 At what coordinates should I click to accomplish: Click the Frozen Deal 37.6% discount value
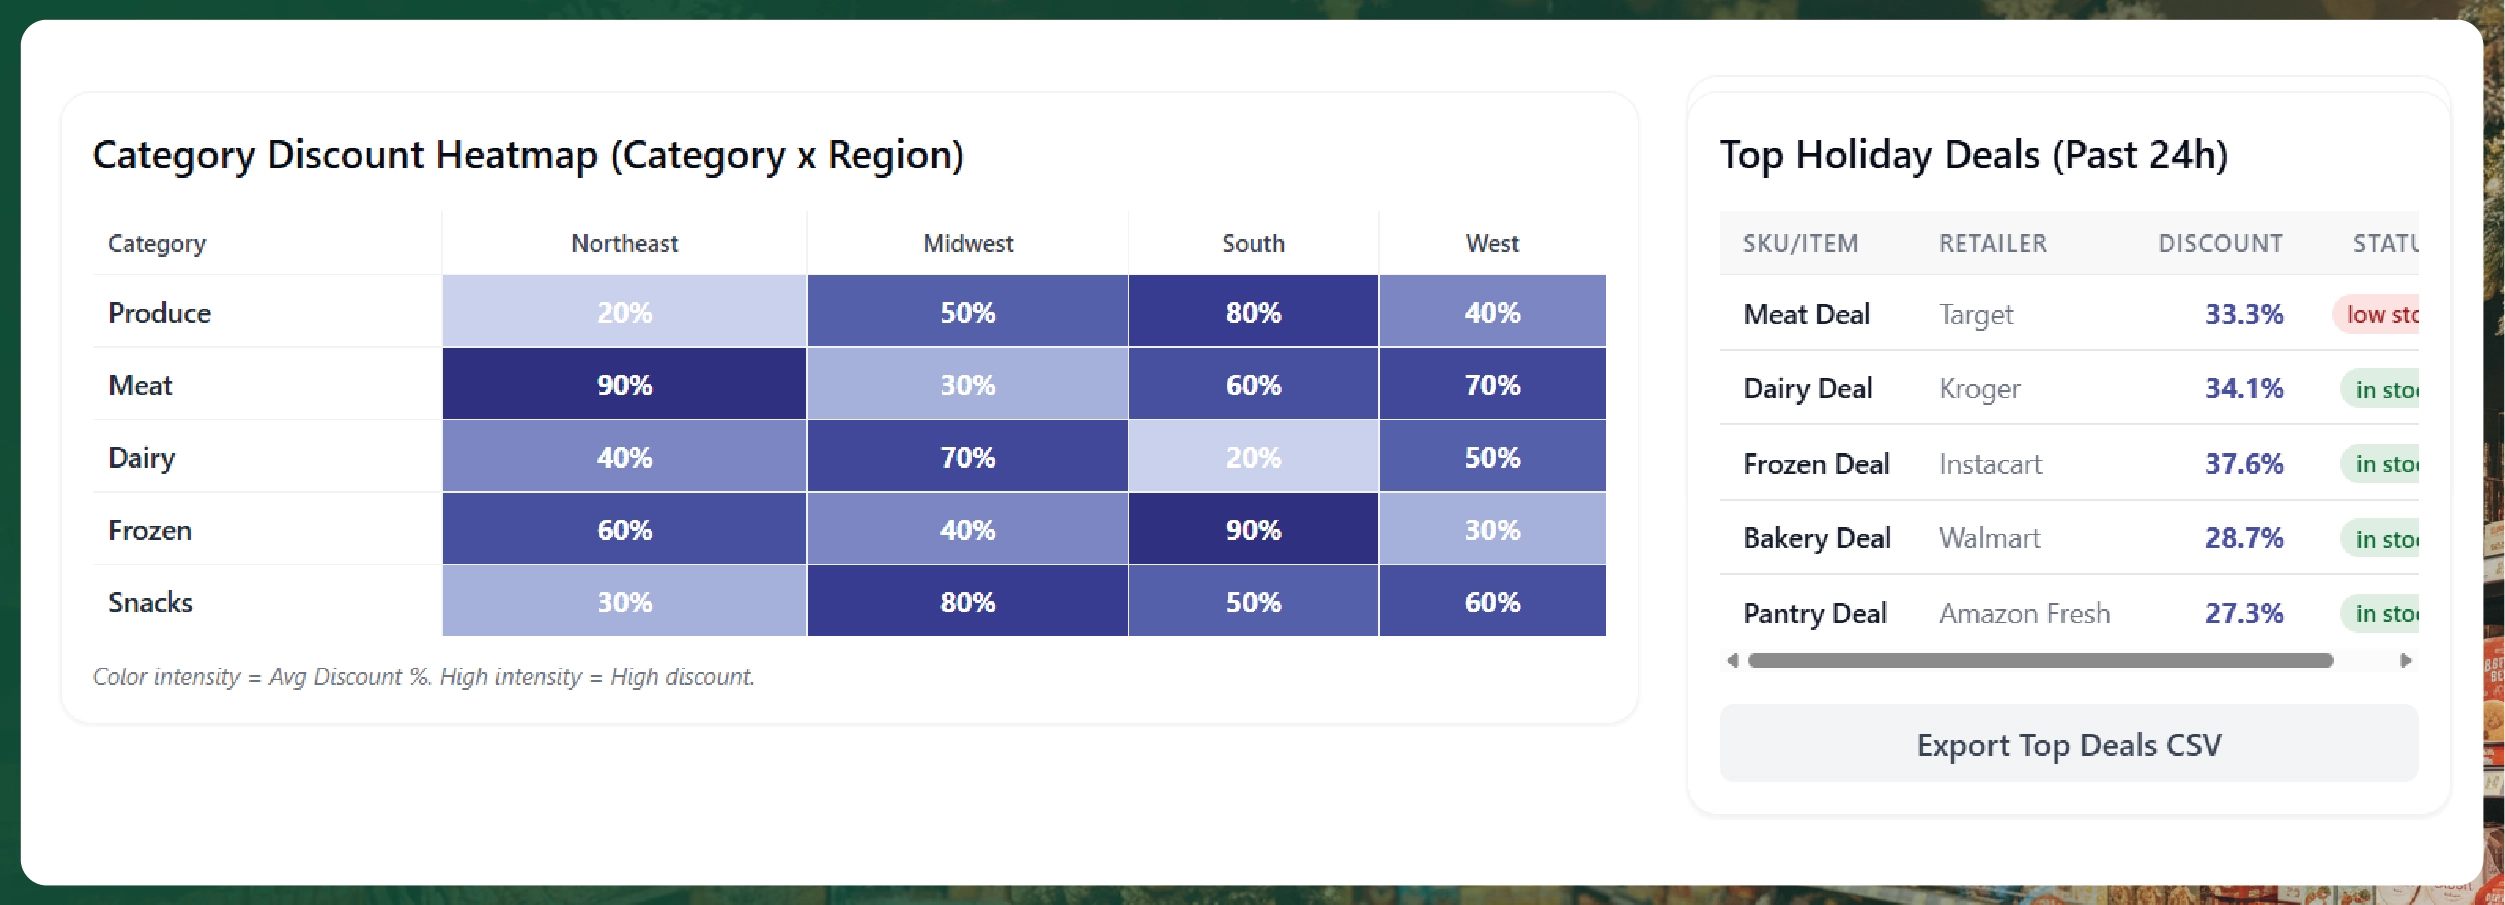click(2244, 464)
